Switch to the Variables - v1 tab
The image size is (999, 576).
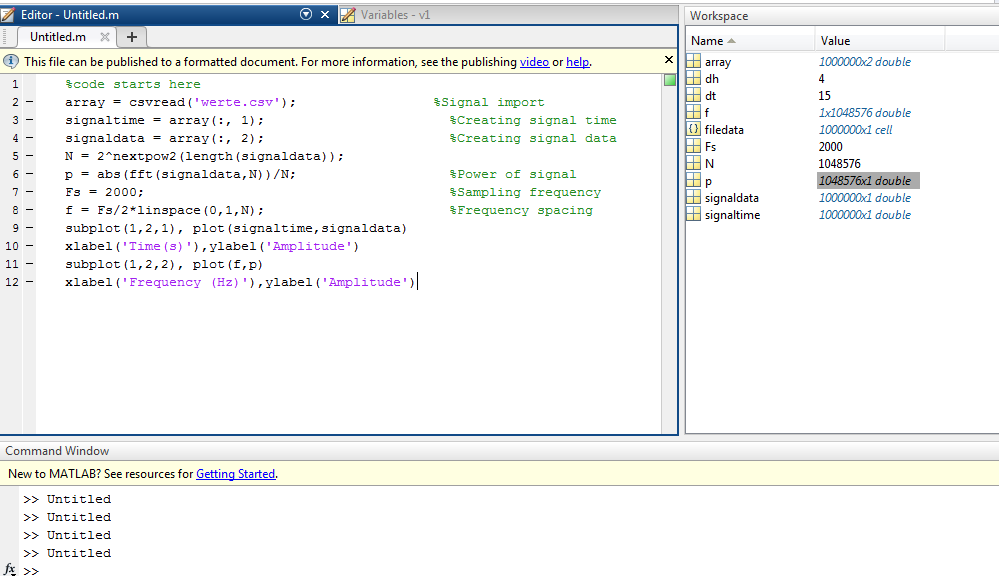coord(395,15)
